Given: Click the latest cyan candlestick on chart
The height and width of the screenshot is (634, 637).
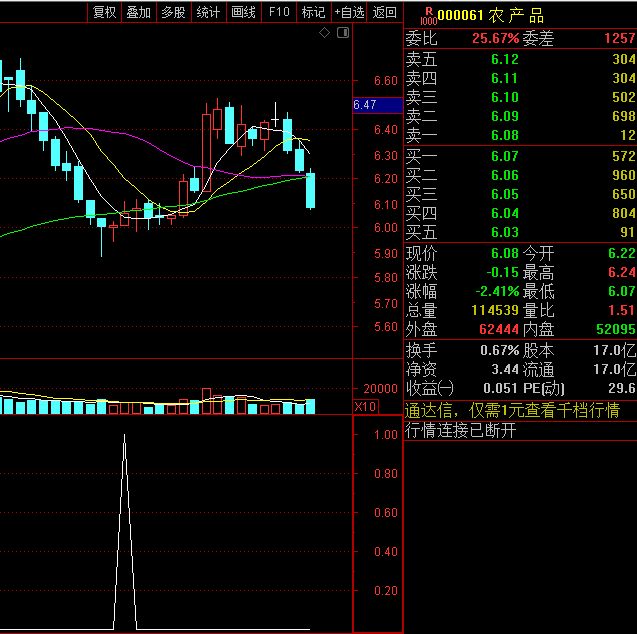Looking at the screenshot, I should tap(310, 190).
